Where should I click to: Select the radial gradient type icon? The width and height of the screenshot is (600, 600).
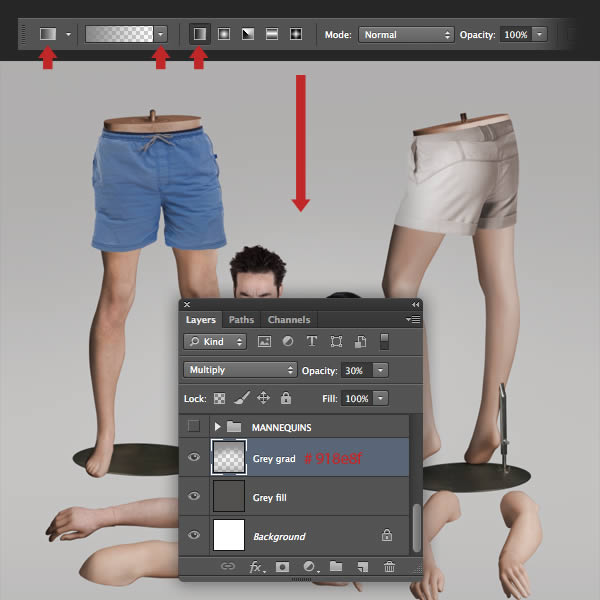click(x=223, y=34)
